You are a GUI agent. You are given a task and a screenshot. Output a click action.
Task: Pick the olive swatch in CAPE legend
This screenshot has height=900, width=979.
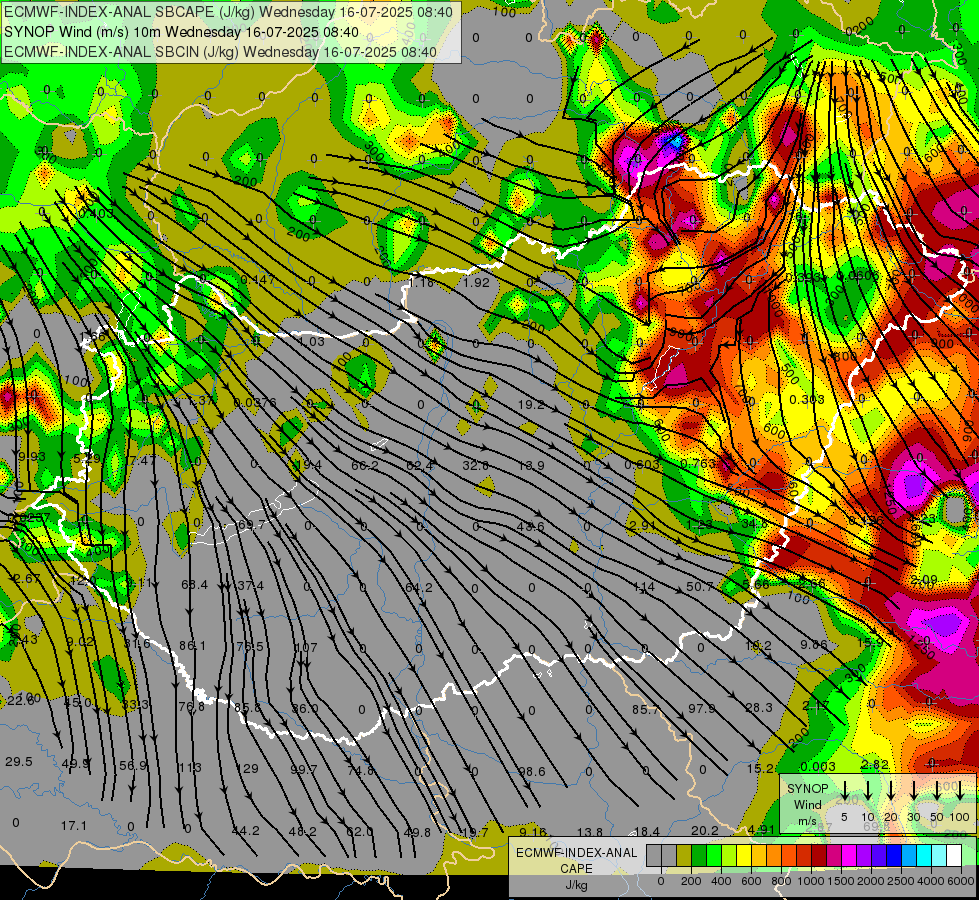(x=684, y=855)
